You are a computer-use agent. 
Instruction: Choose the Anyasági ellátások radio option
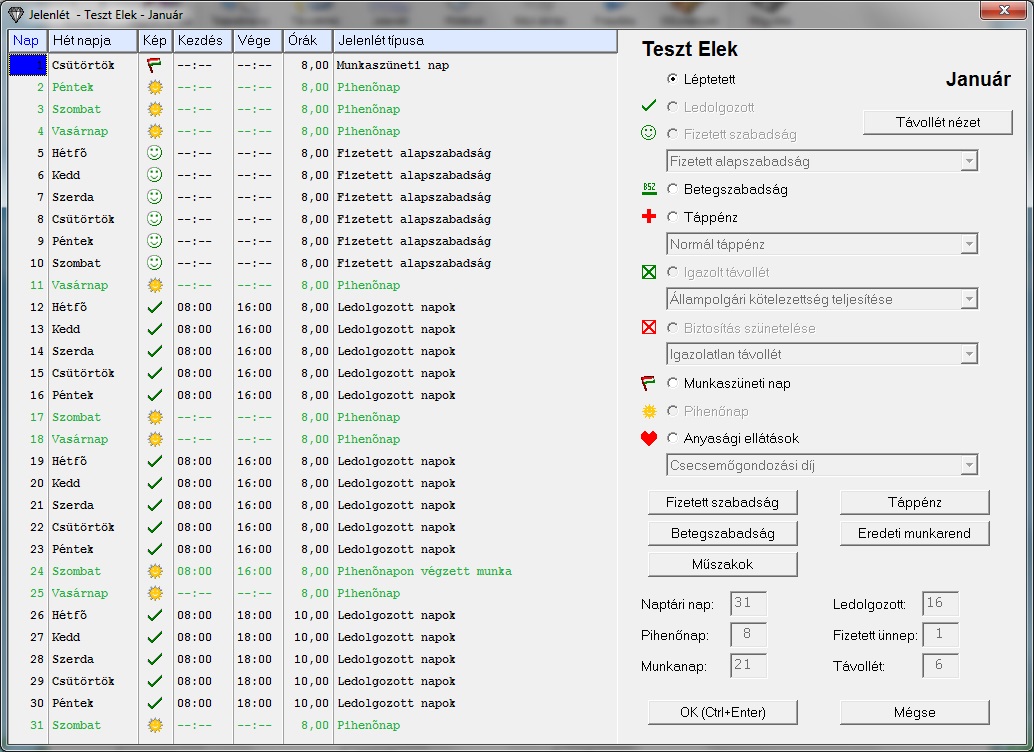[673, 438]
